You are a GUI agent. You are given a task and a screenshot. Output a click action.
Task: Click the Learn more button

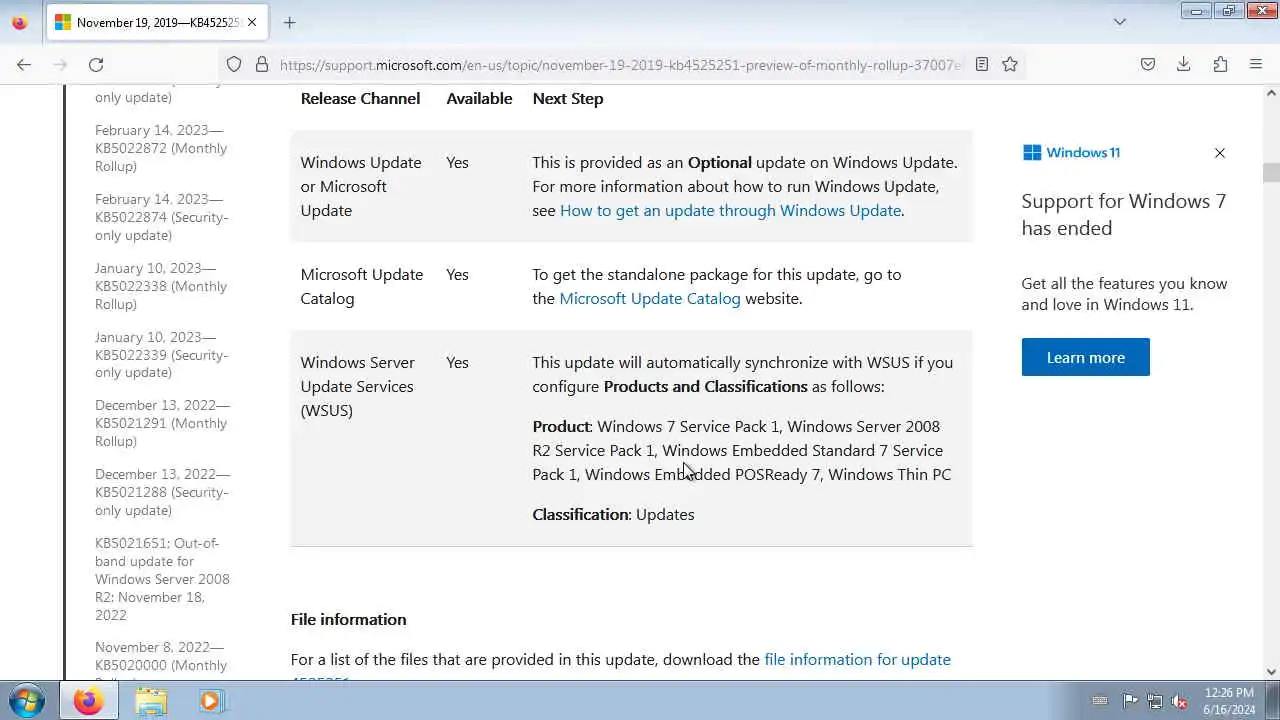pyautogui.click(x=1086, y=357)
